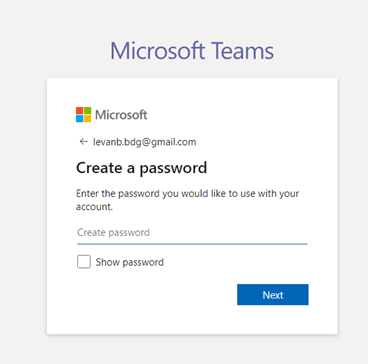Focus the Create password input field

(x=192, y=233)
